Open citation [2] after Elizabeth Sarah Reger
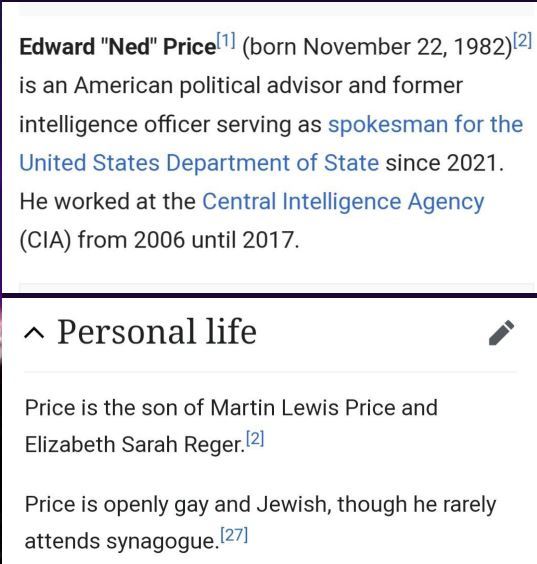The image size is (537, 564). click(x=255, y=438)
